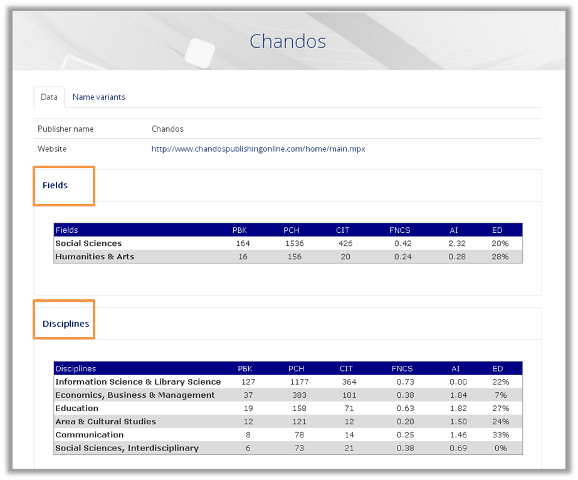Click PCH column header in Fields table
The image size is (578, 480).
pos(291,230)
